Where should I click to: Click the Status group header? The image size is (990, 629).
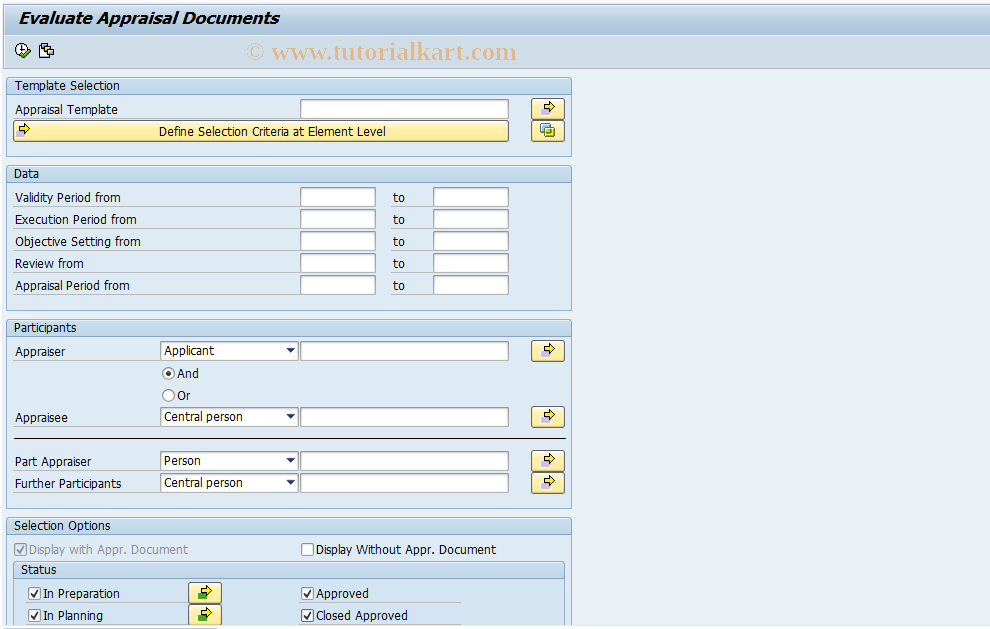coord(289,570)
